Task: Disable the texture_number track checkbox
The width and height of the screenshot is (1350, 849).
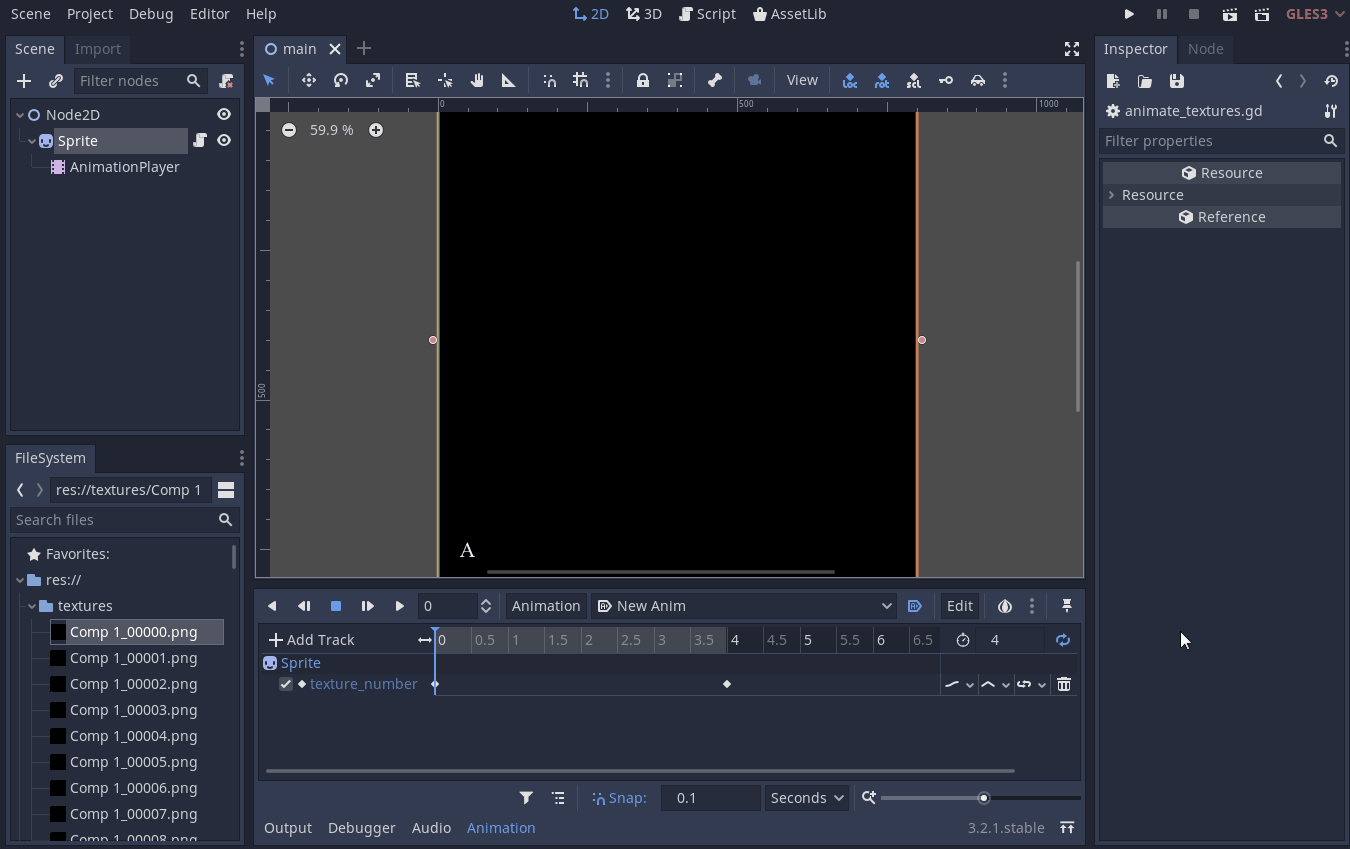Action: point(286,683)
